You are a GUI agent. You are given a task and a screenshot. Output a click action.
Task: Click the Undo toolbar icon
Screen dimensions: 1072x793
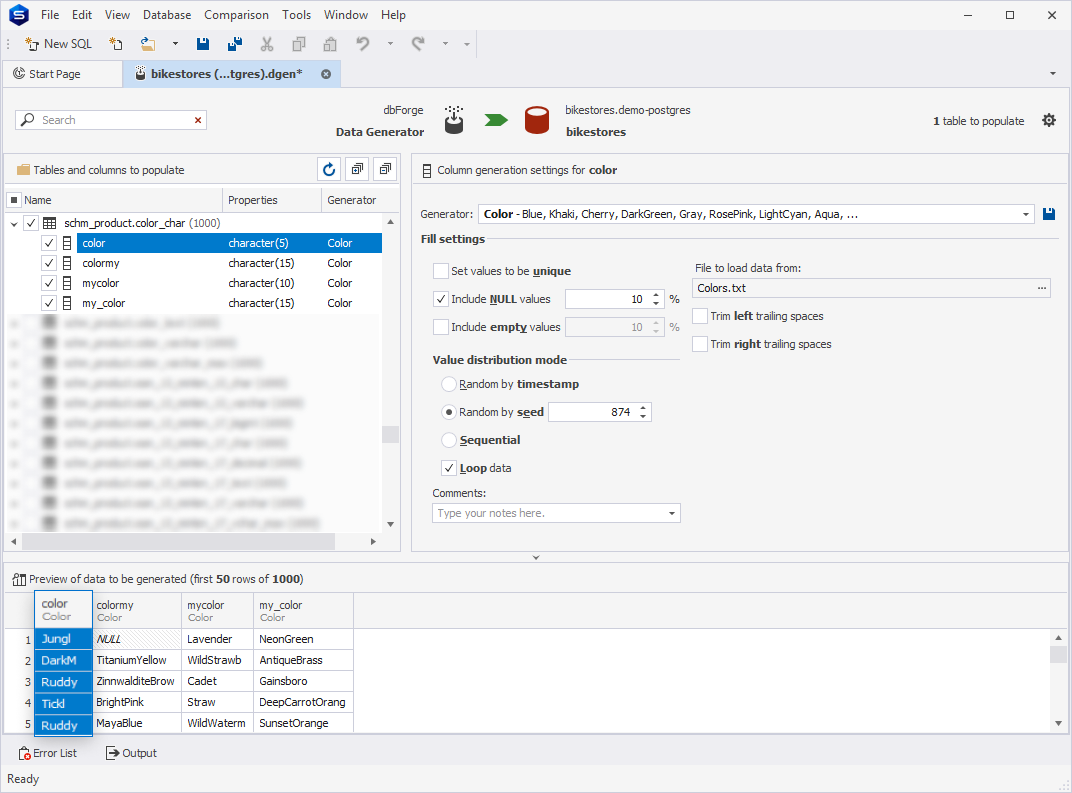click(363, 44)
